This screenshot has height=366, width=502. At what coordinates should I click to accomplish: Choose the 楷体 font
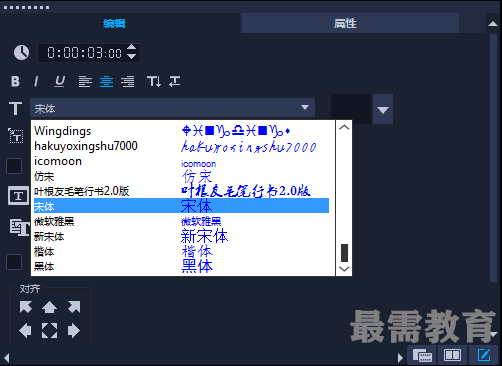181,251
